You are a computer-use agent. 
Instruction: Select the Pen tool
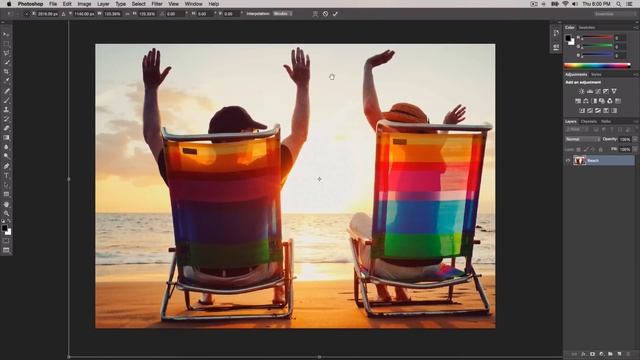point(6,166)
